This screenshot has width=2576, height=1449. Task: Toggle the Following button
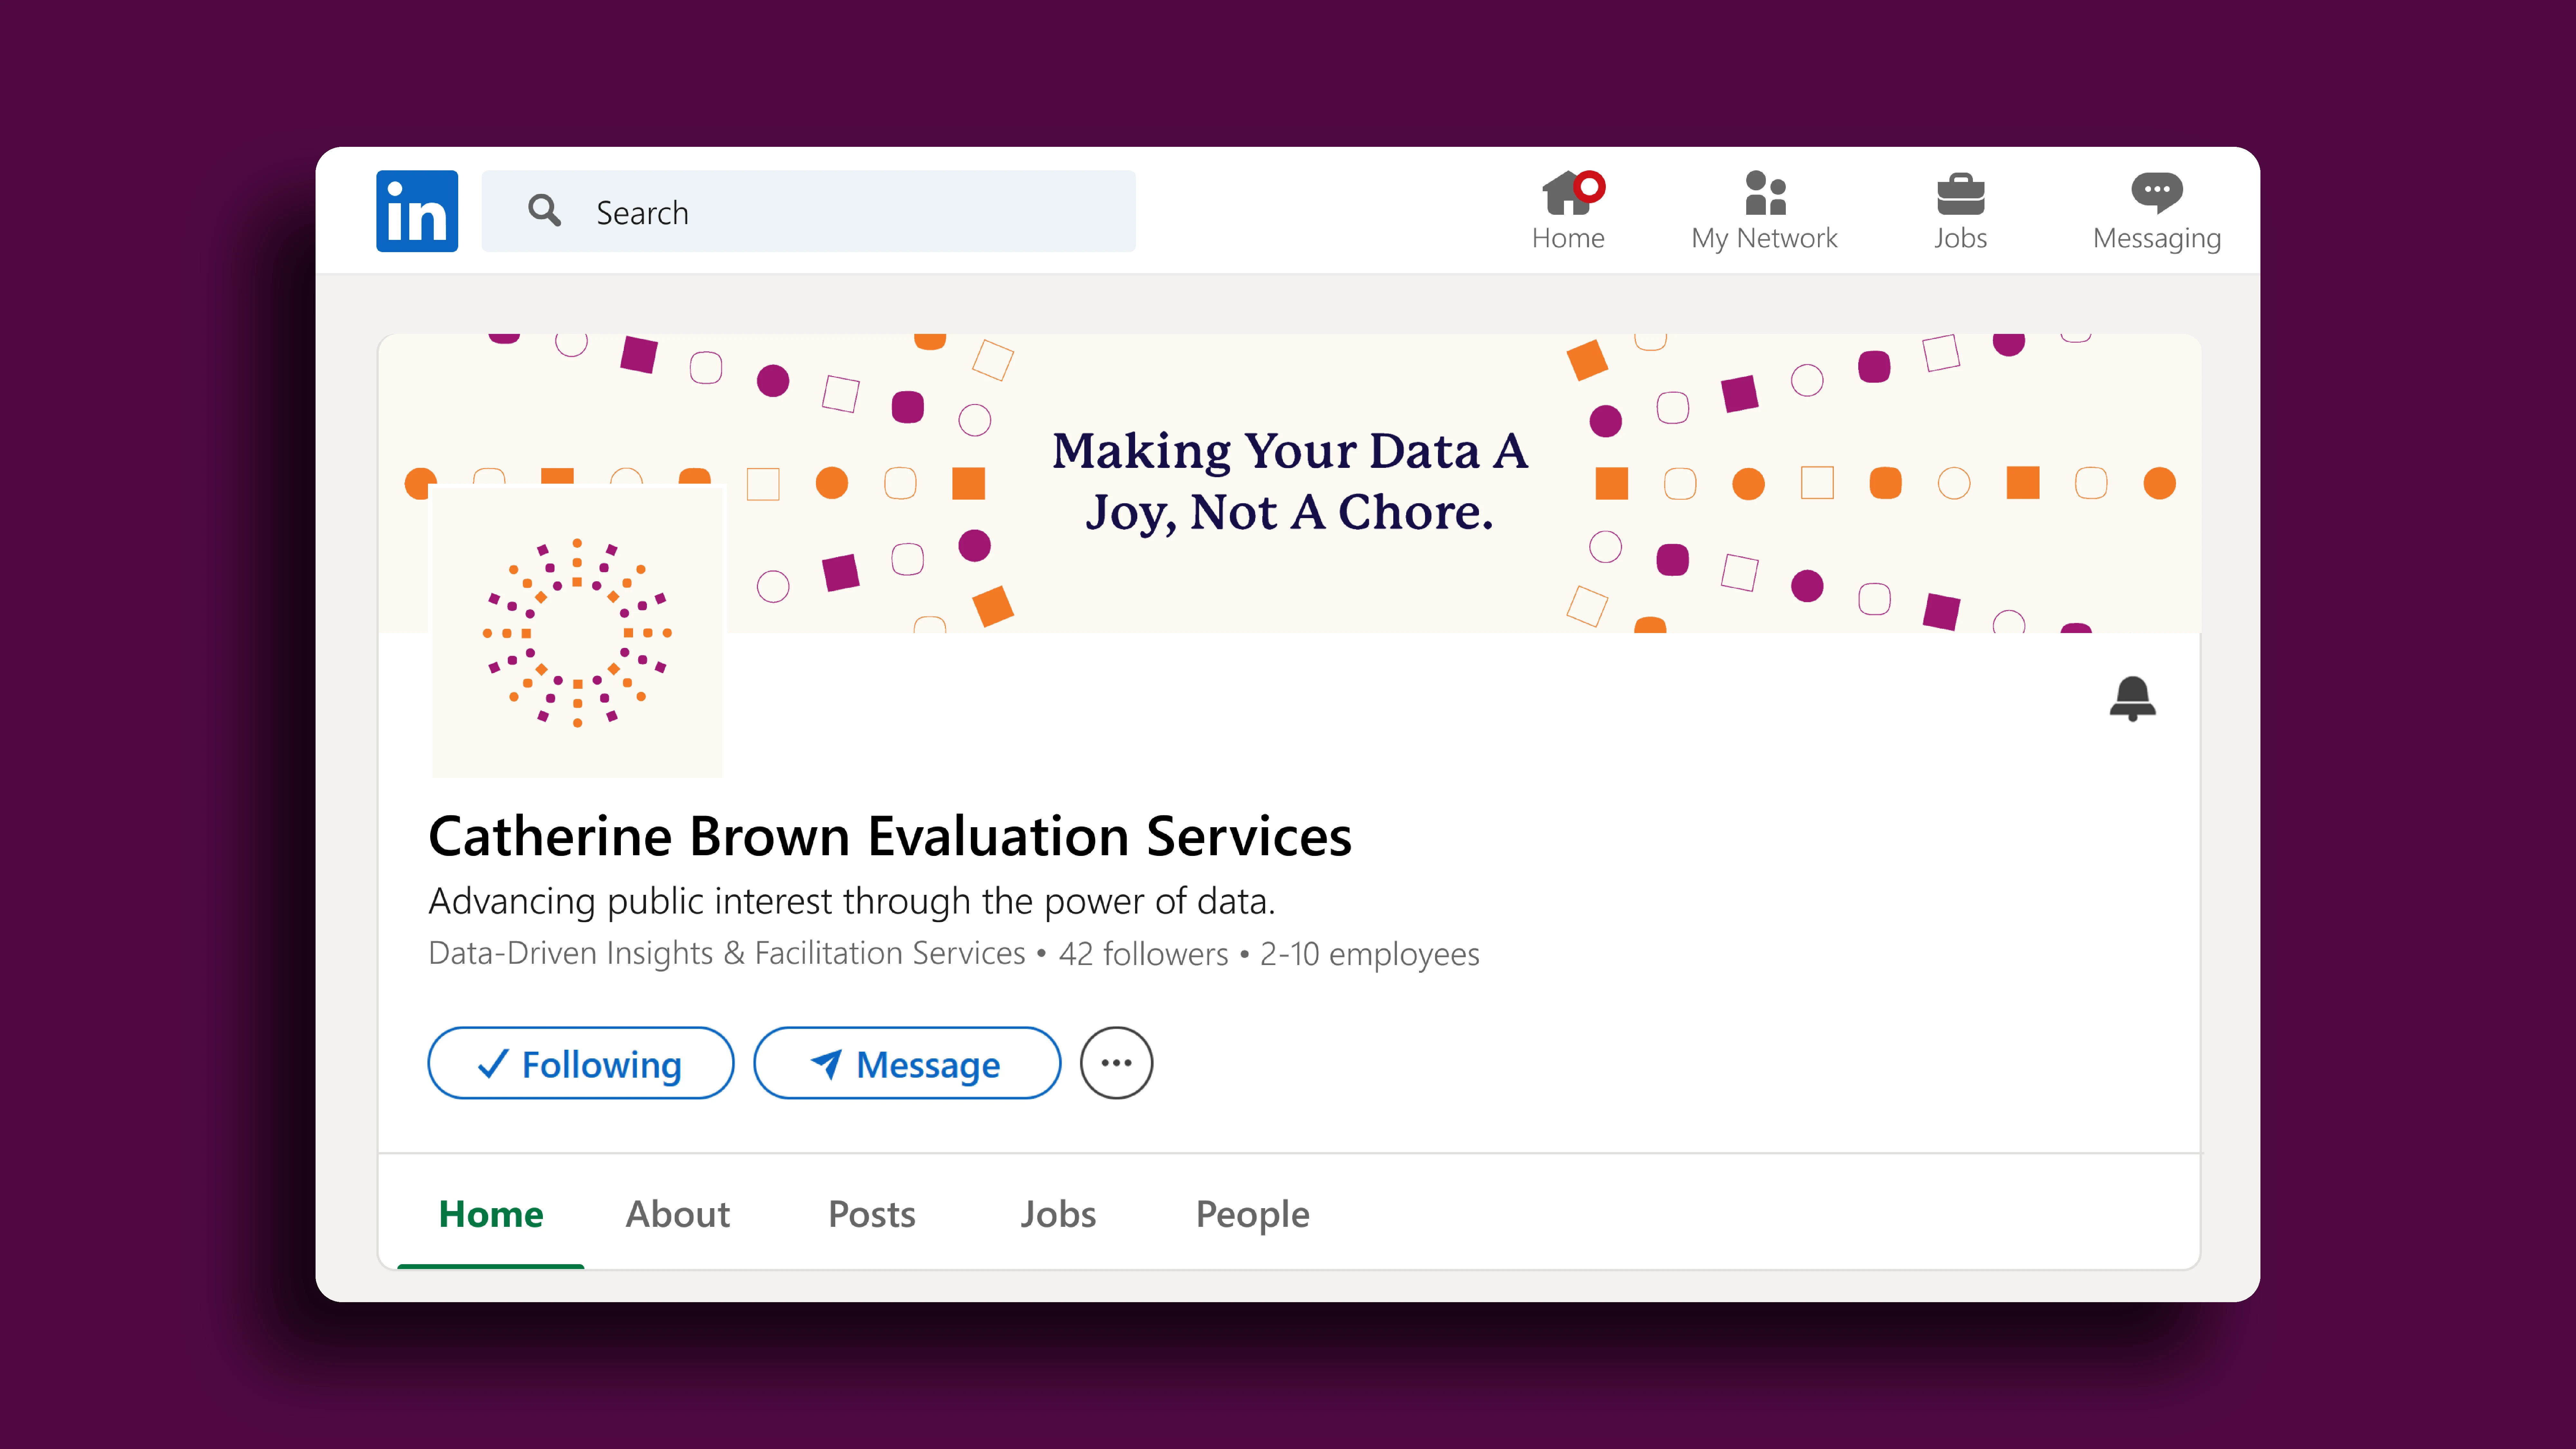(581, 1063)
